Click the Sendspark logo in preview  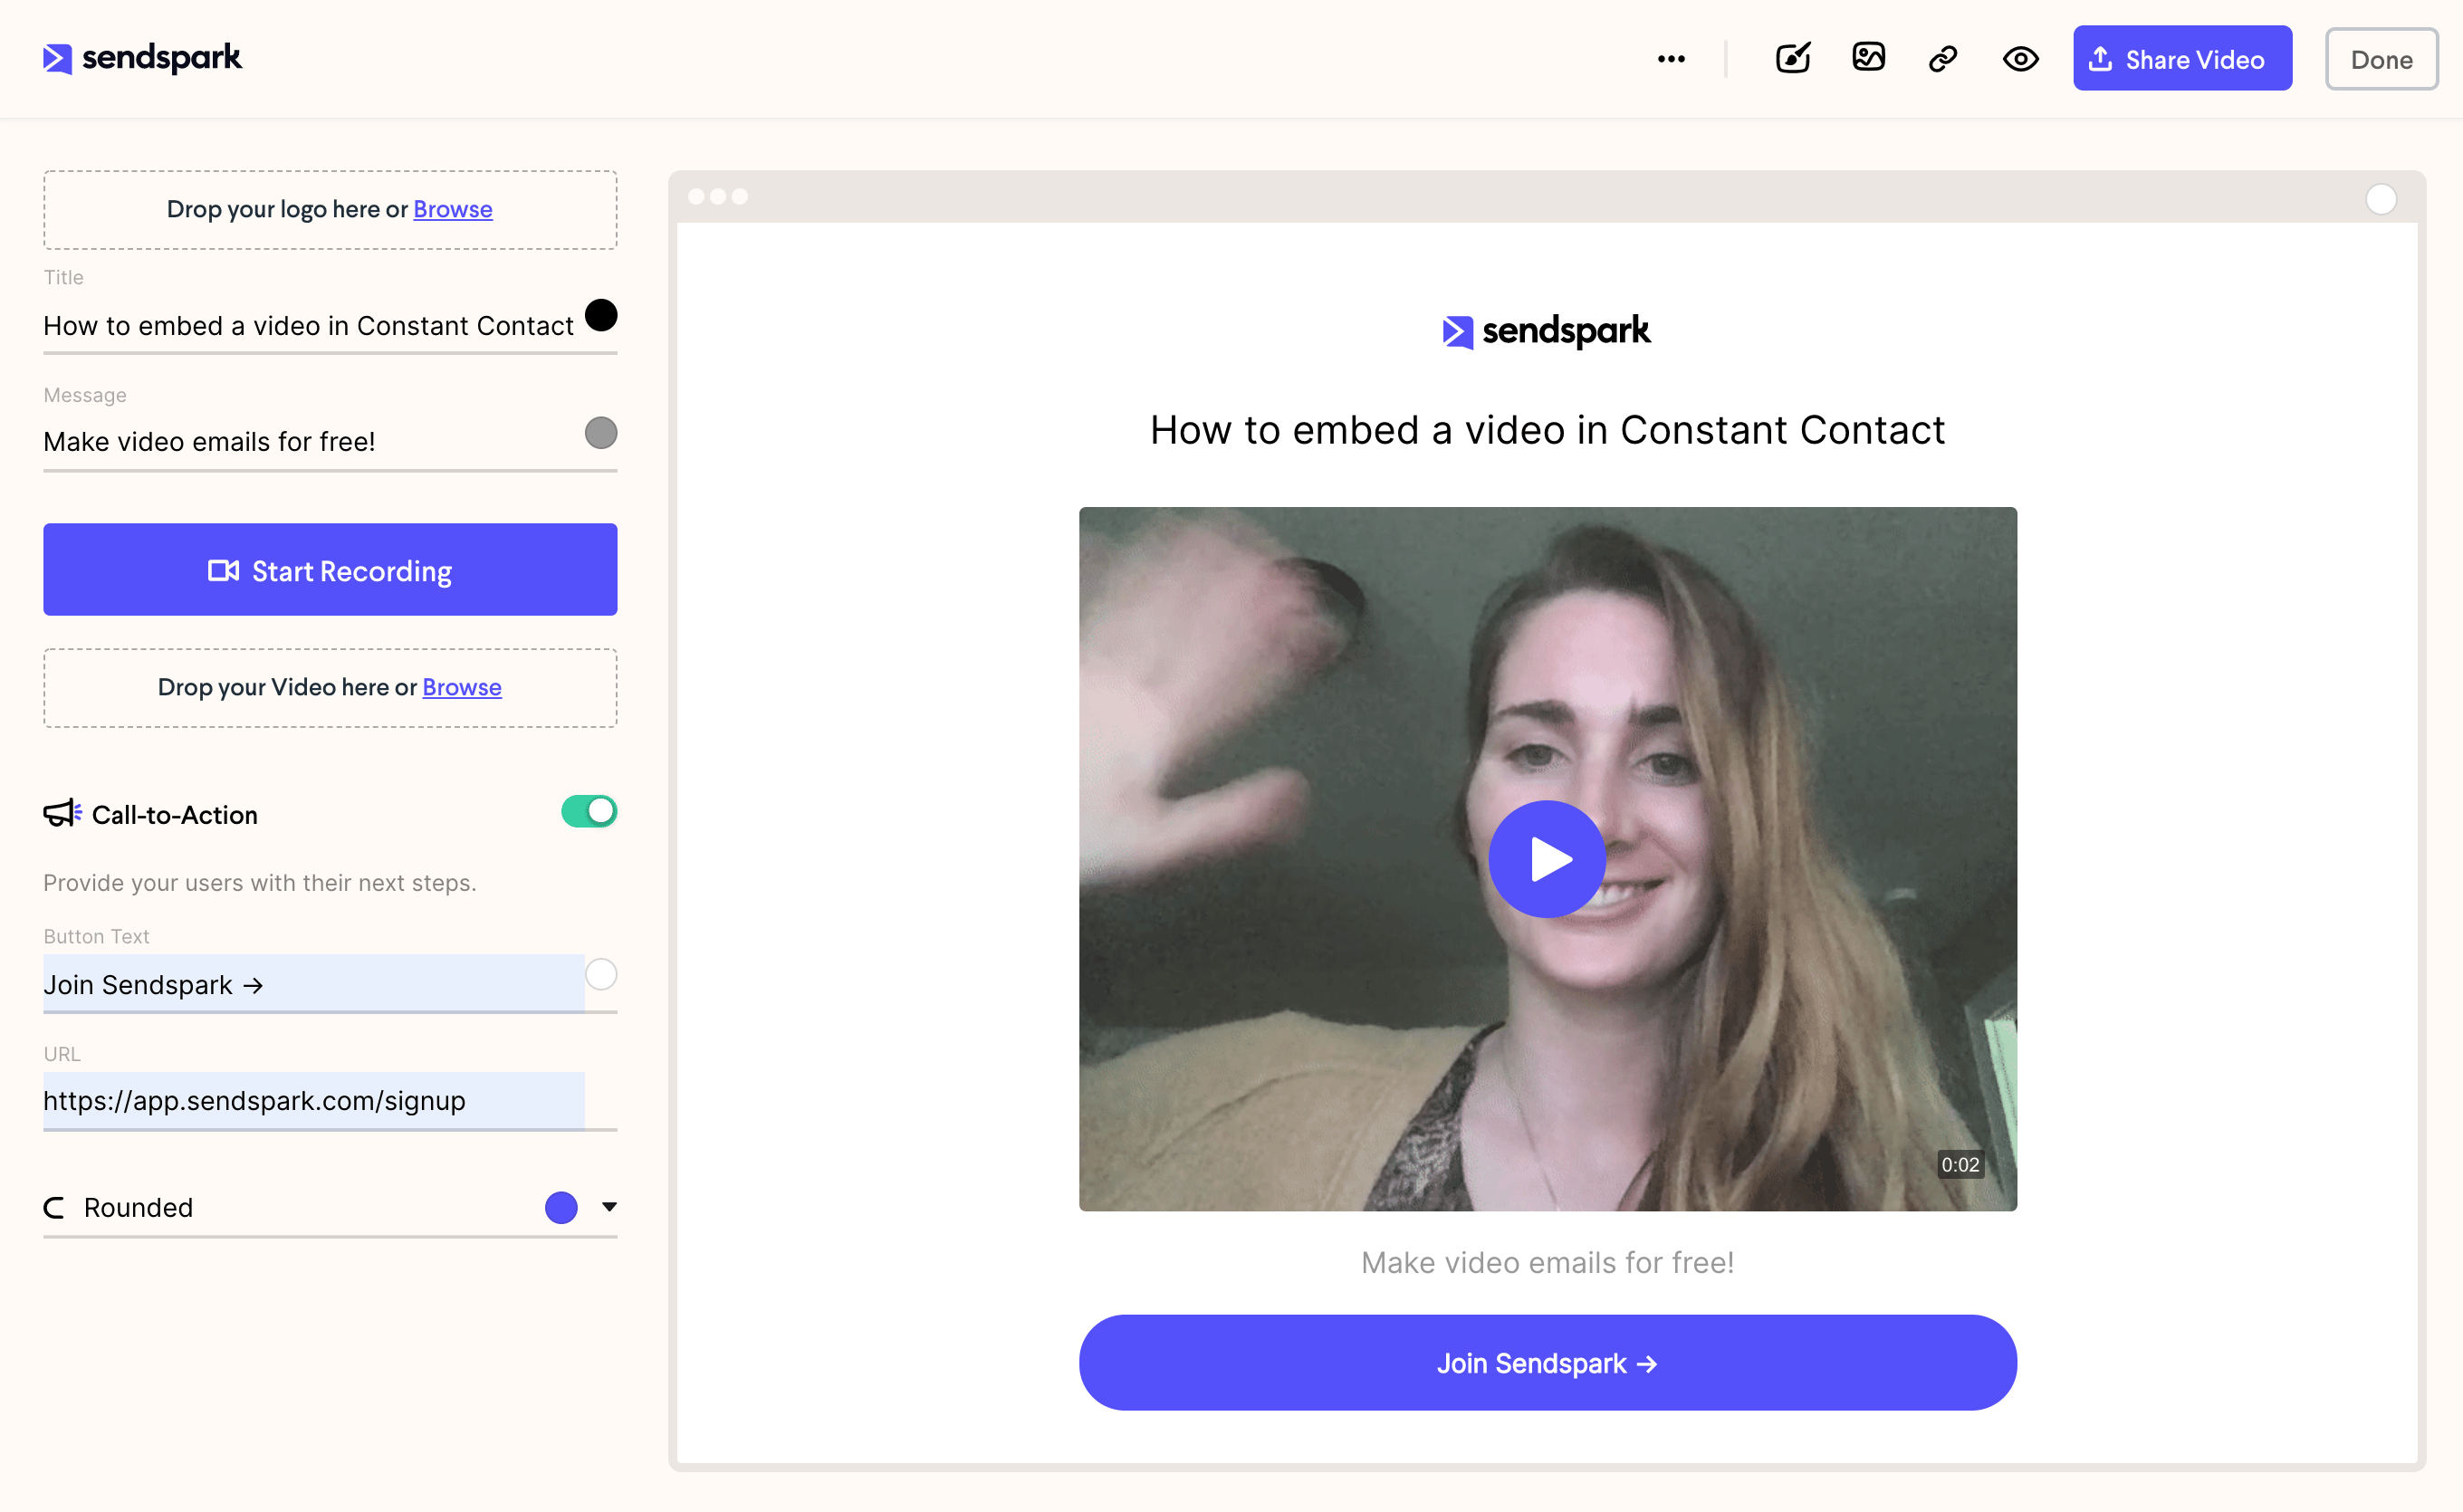[x=1547, y=331]
